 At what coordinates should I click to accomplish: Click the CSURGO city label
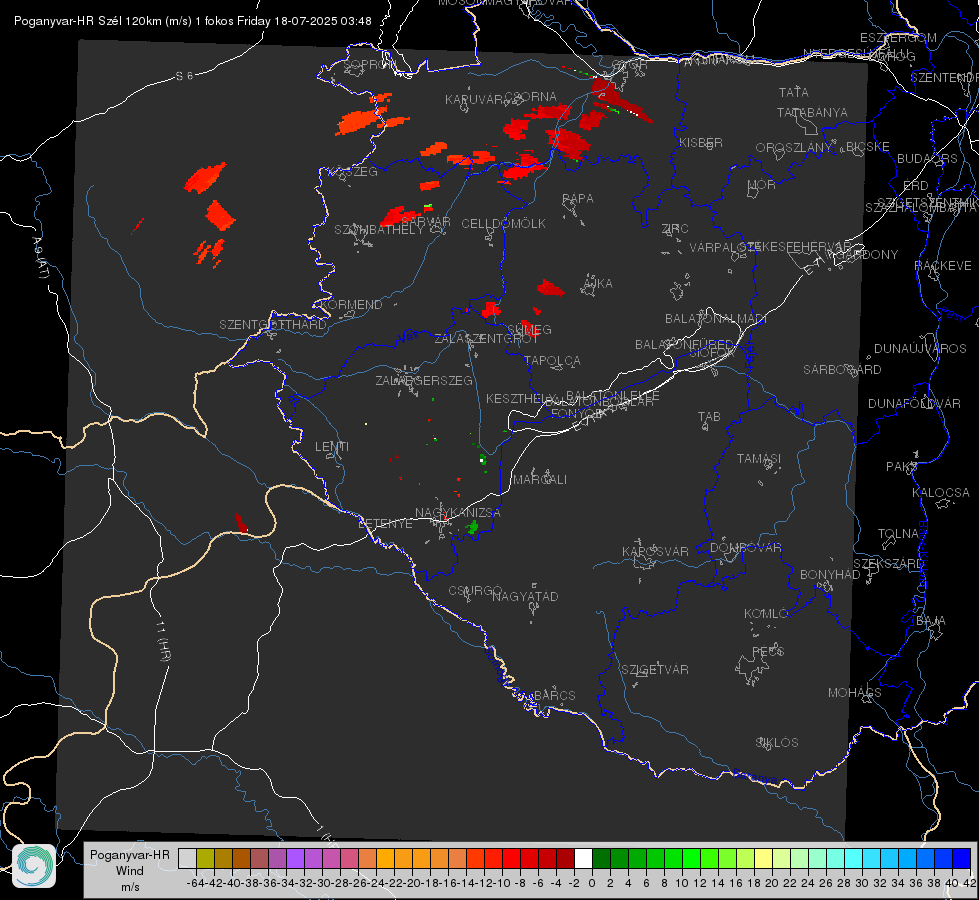point(475,590)
